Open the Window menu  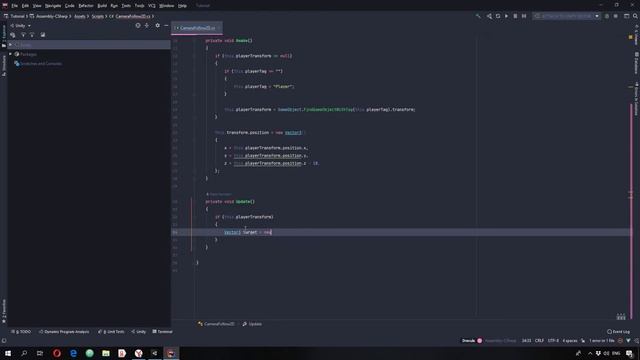click(x=166, y=6)
